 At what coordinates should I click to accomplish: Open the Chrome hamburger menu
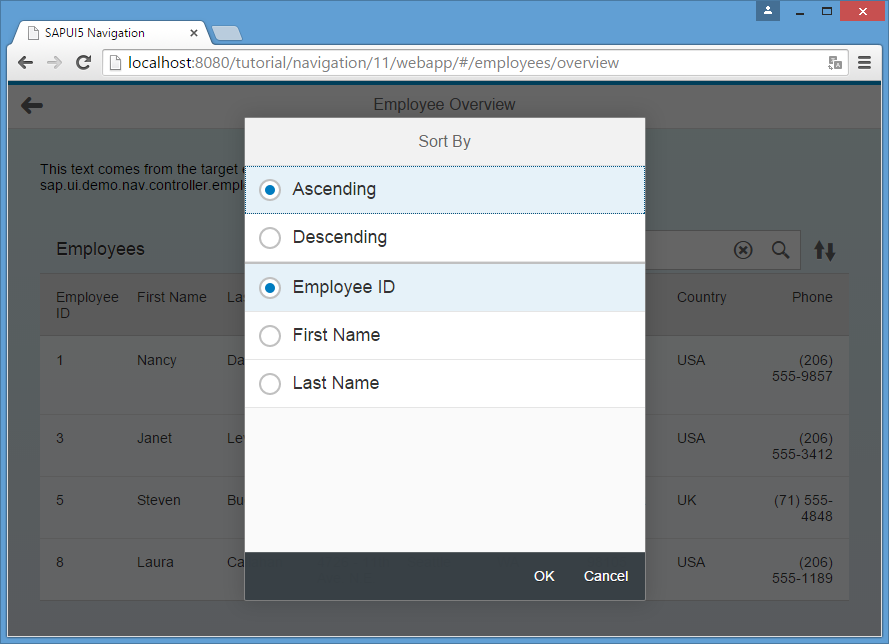pyautogui.click(x=865, y=63)
